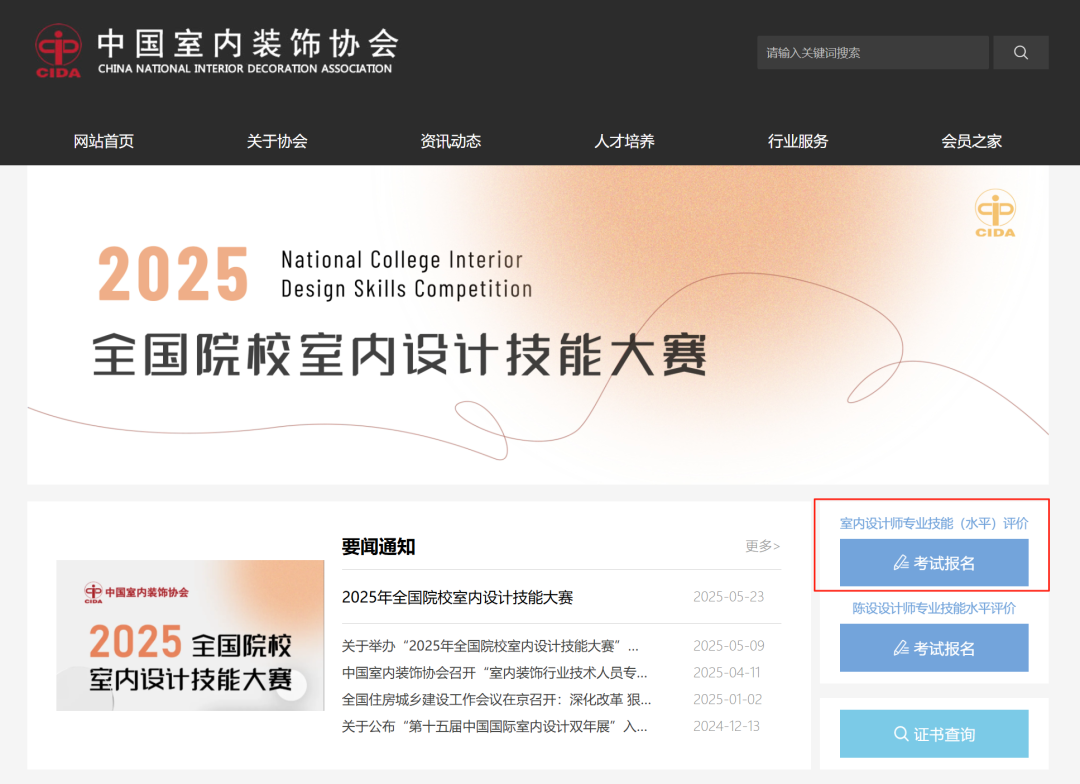1080x784 pixels.
Task: Click 考试报名 button under 室内设计师专业技能评价
Action: point(934,563)
